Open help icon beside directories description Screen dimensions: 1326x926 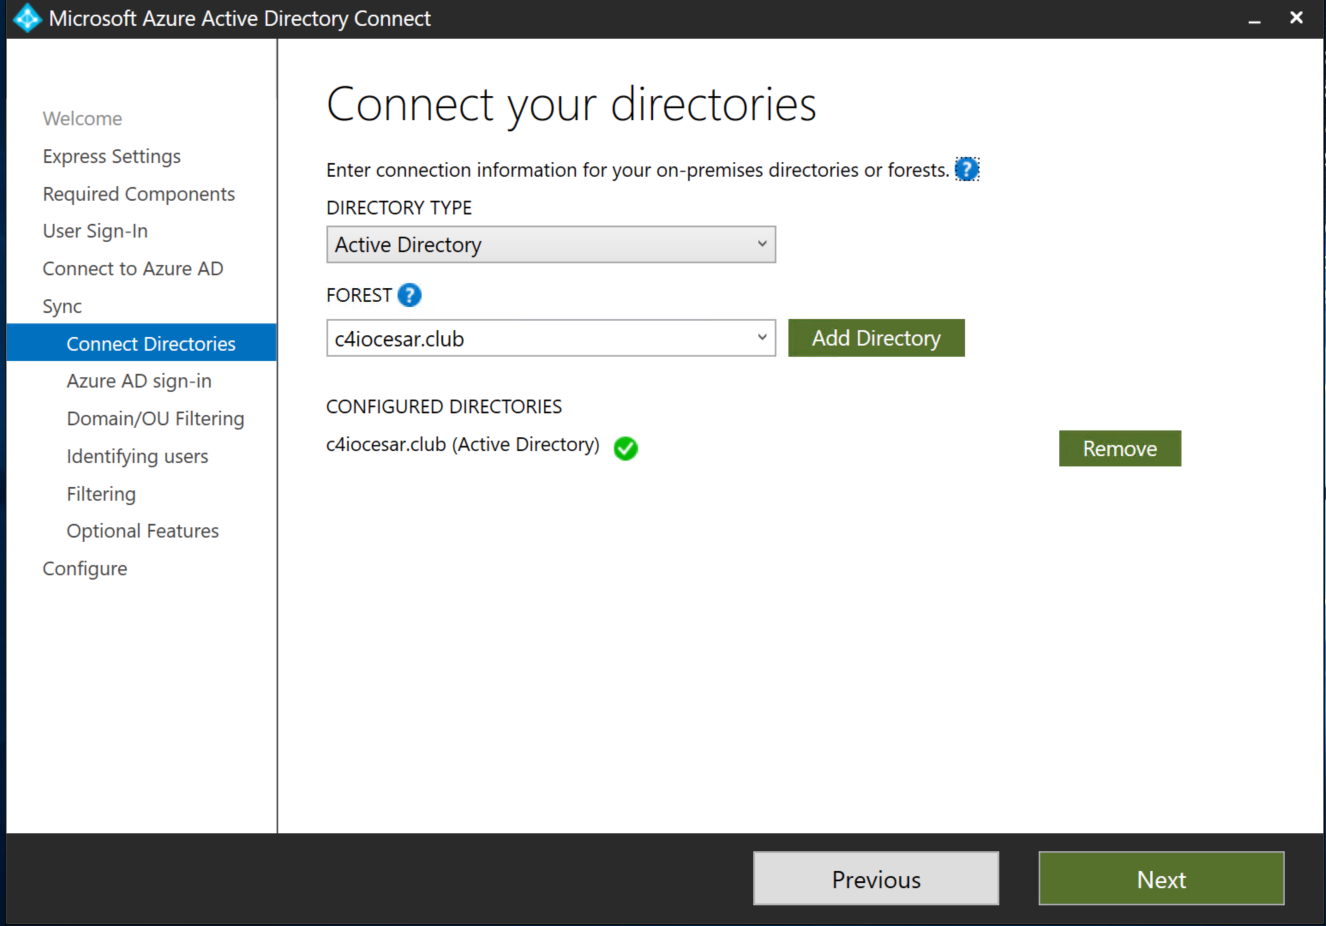(967, 169)
